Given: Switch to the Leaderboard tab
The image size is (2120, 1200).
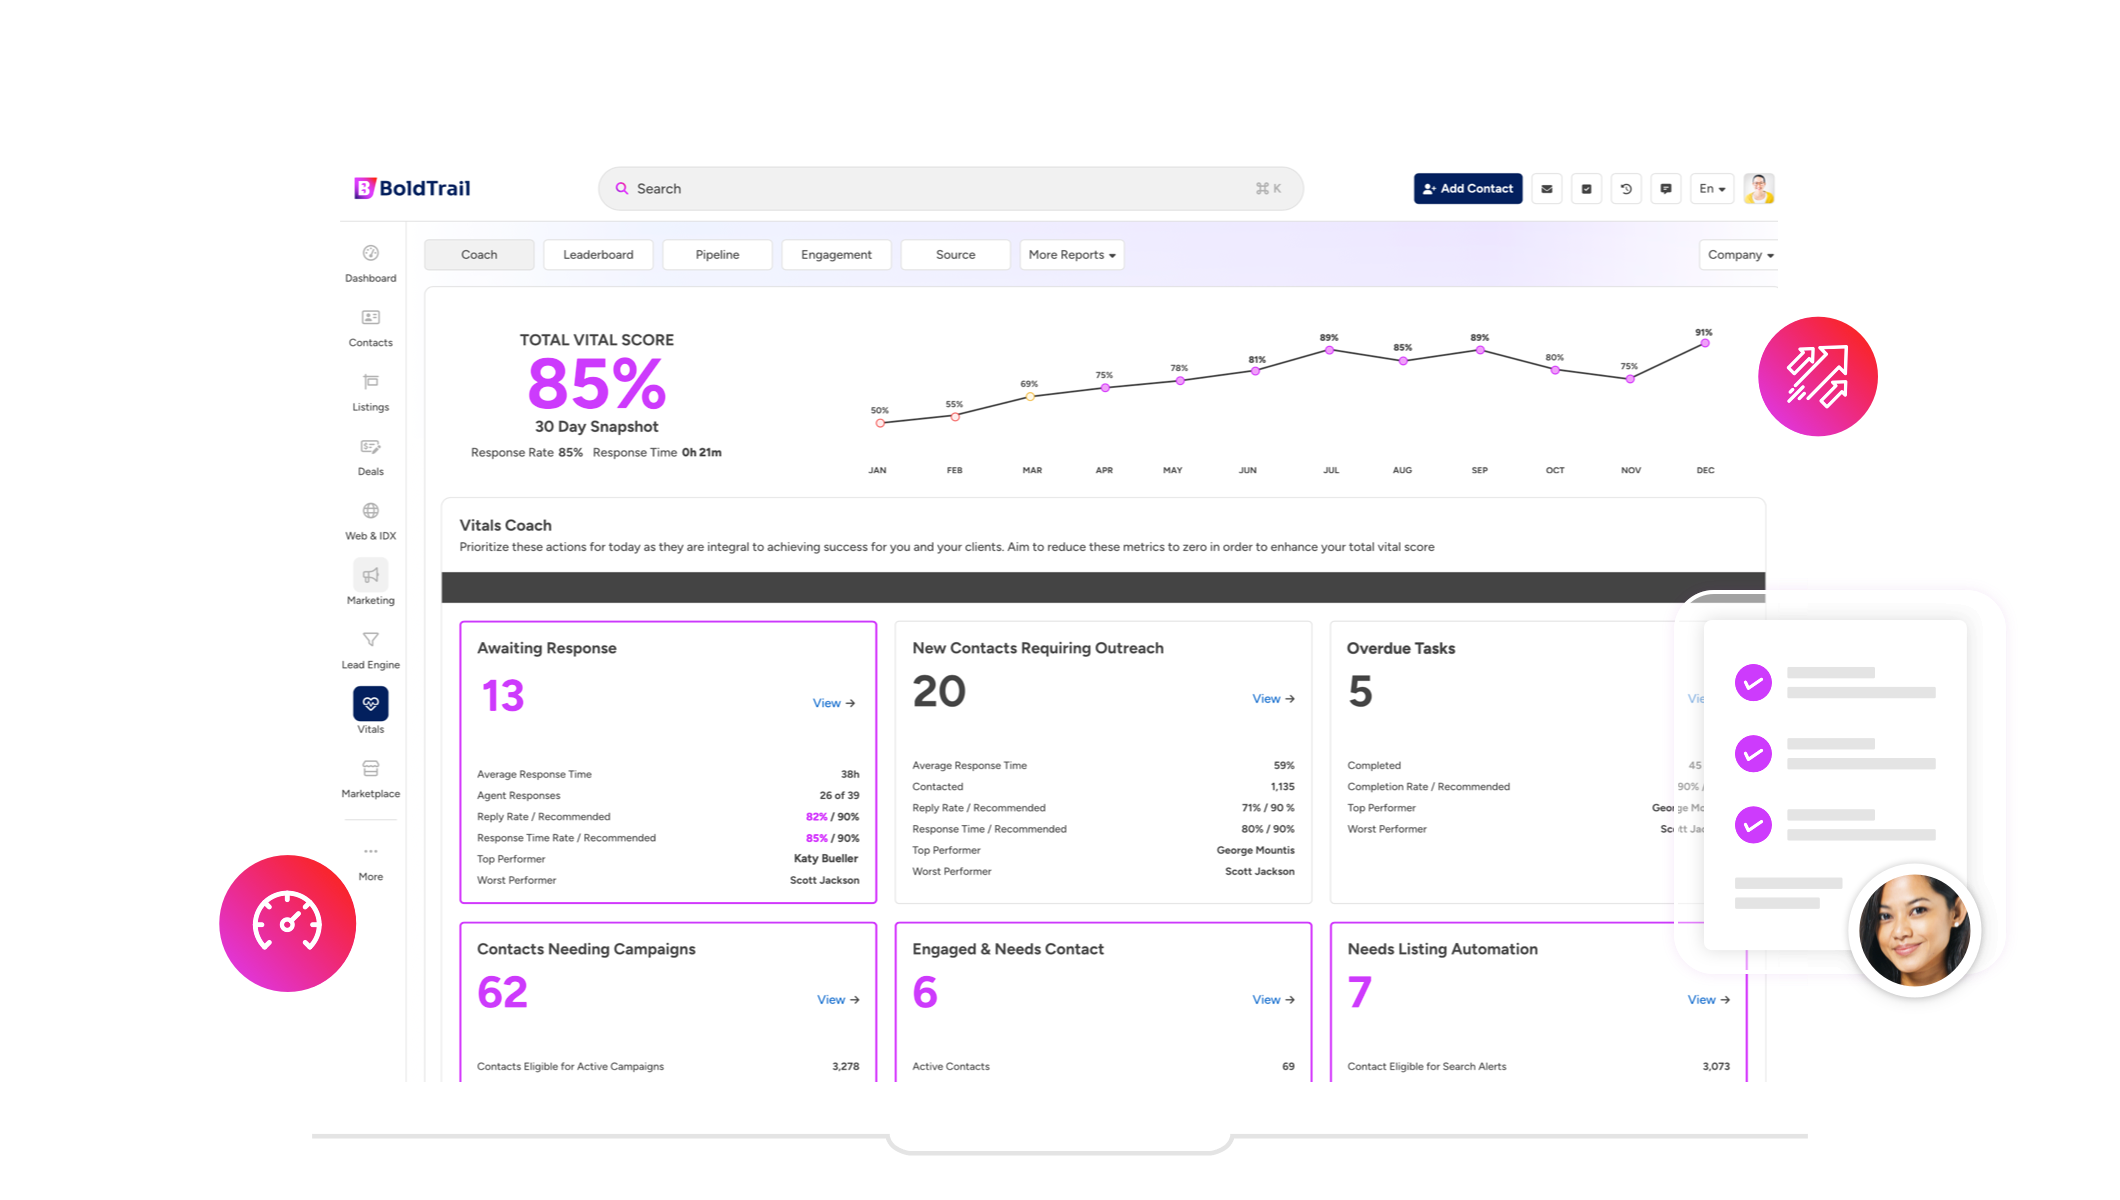Looking at the screenshot, I should pyautogui.click(x=598, y=255).
